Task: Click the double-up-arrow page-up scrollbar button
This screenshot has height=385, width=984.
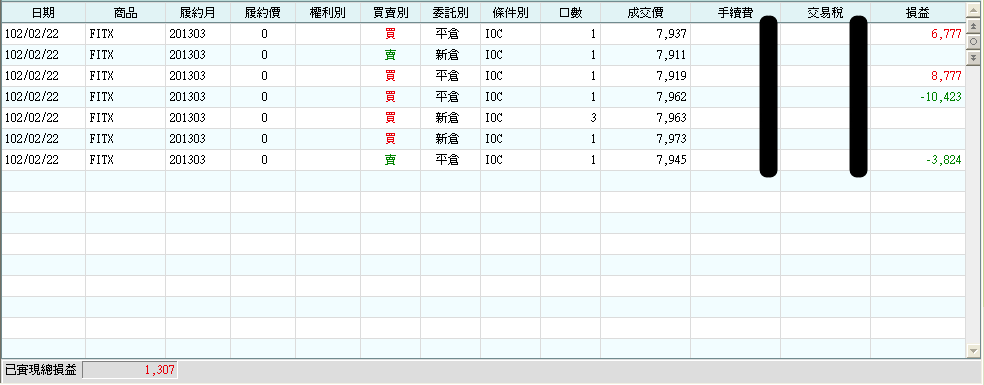Action: (973, 26)
